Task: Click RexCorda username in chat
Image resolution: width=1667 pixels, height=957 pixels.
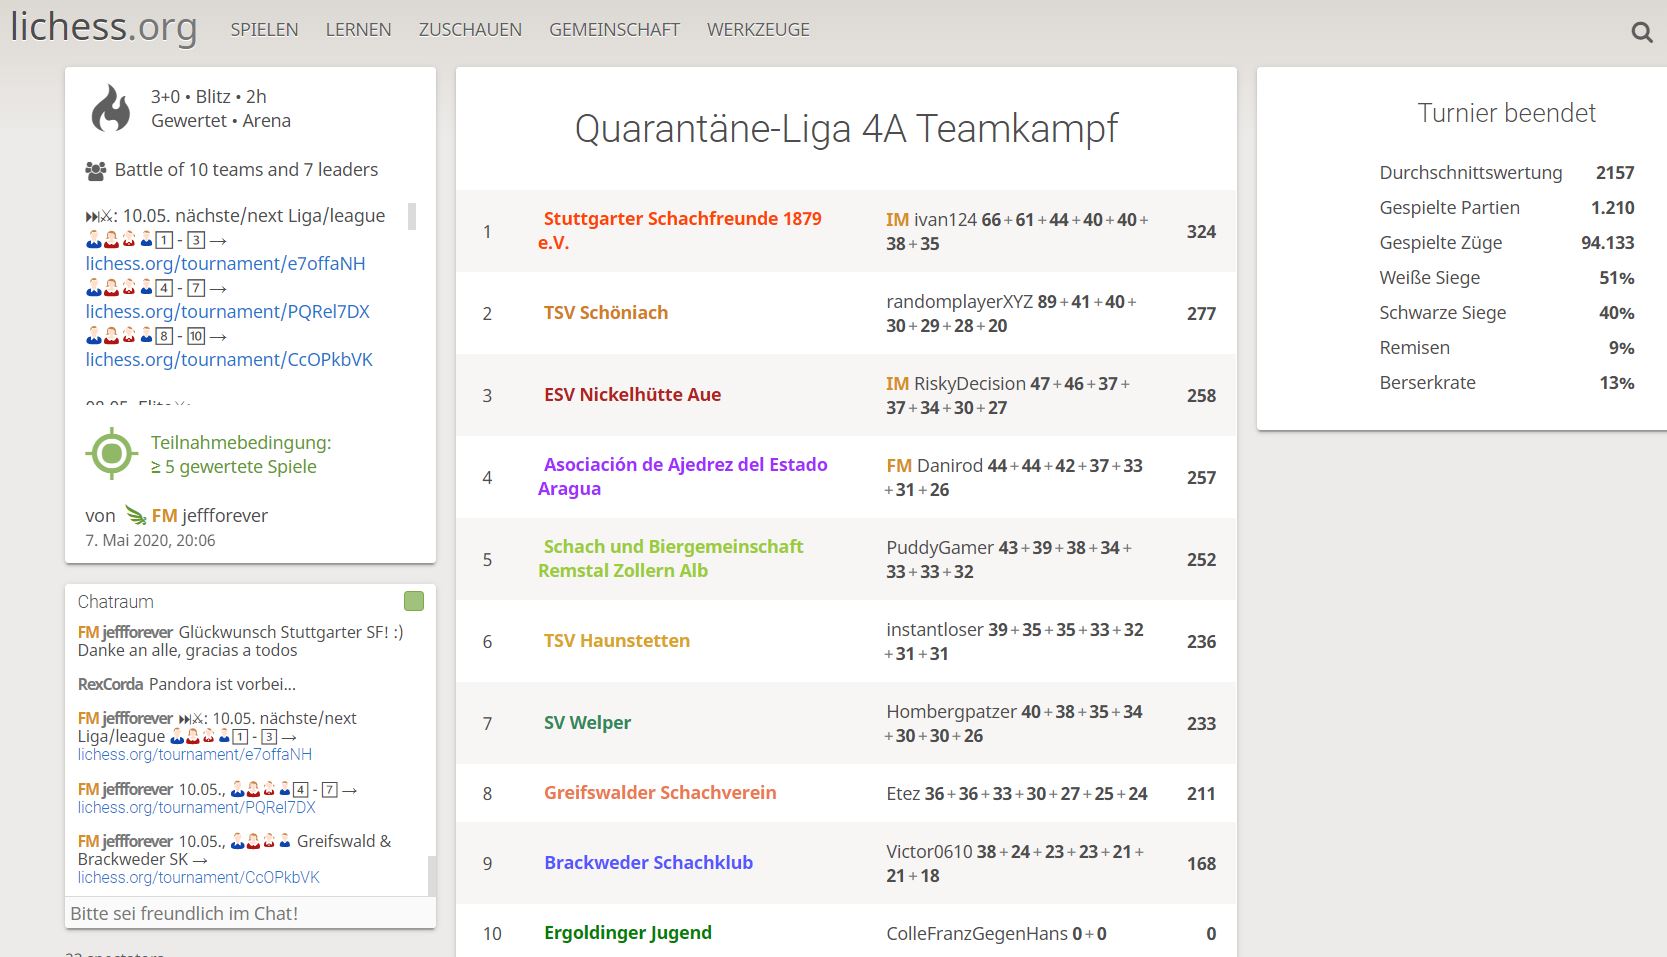Action: 111,685
